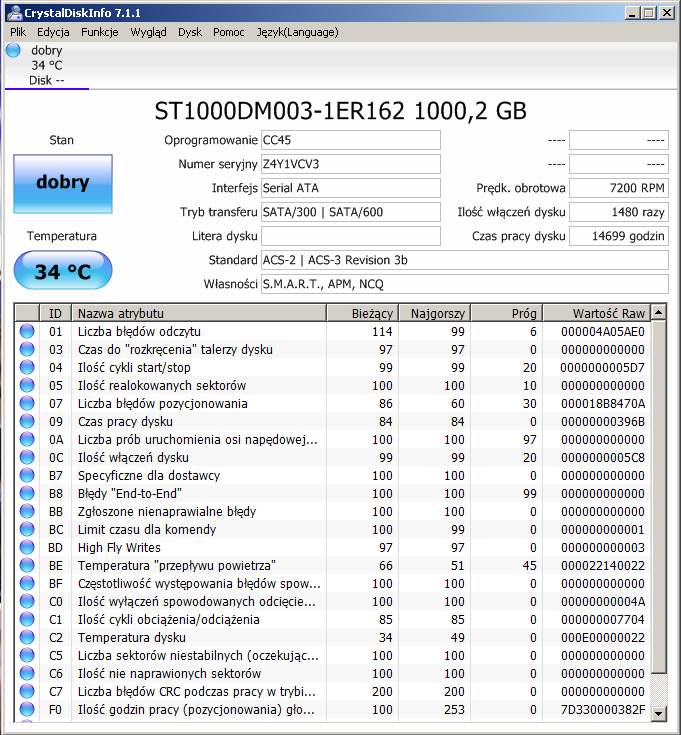
Task: Click the empty Litera dysku field
Action: (351, 236)
